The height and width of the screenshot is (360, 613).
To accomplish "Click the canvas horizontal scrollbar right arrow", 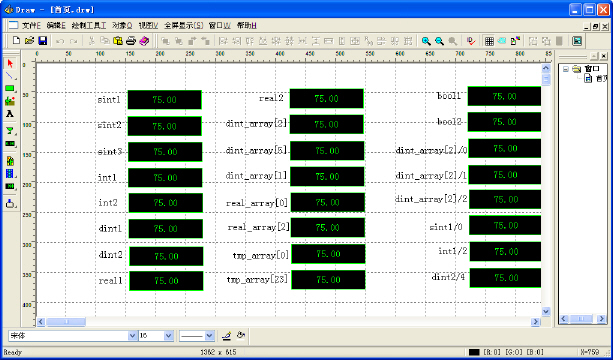I will tap(535, 322).
